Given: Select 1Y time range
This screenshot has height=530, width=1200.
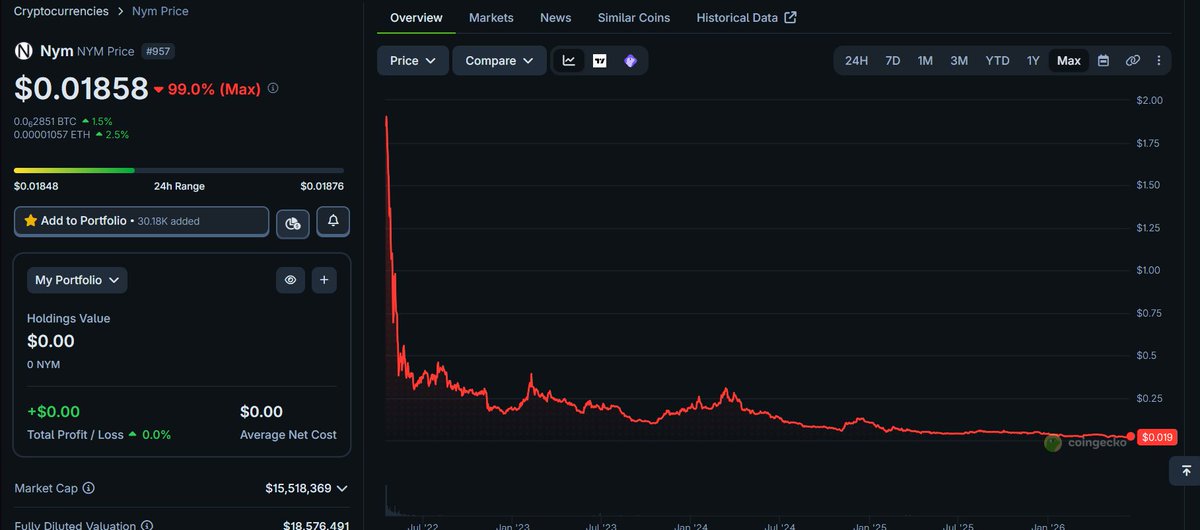Looking at the screenshot, I should [x=1033, y=61].
